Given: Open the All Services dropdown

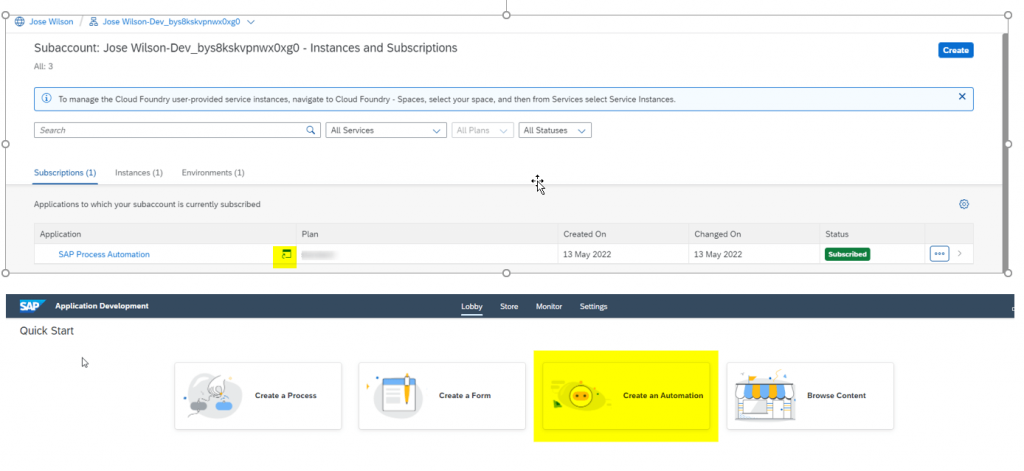Looking at the screenshot, I should click(386, 130).
